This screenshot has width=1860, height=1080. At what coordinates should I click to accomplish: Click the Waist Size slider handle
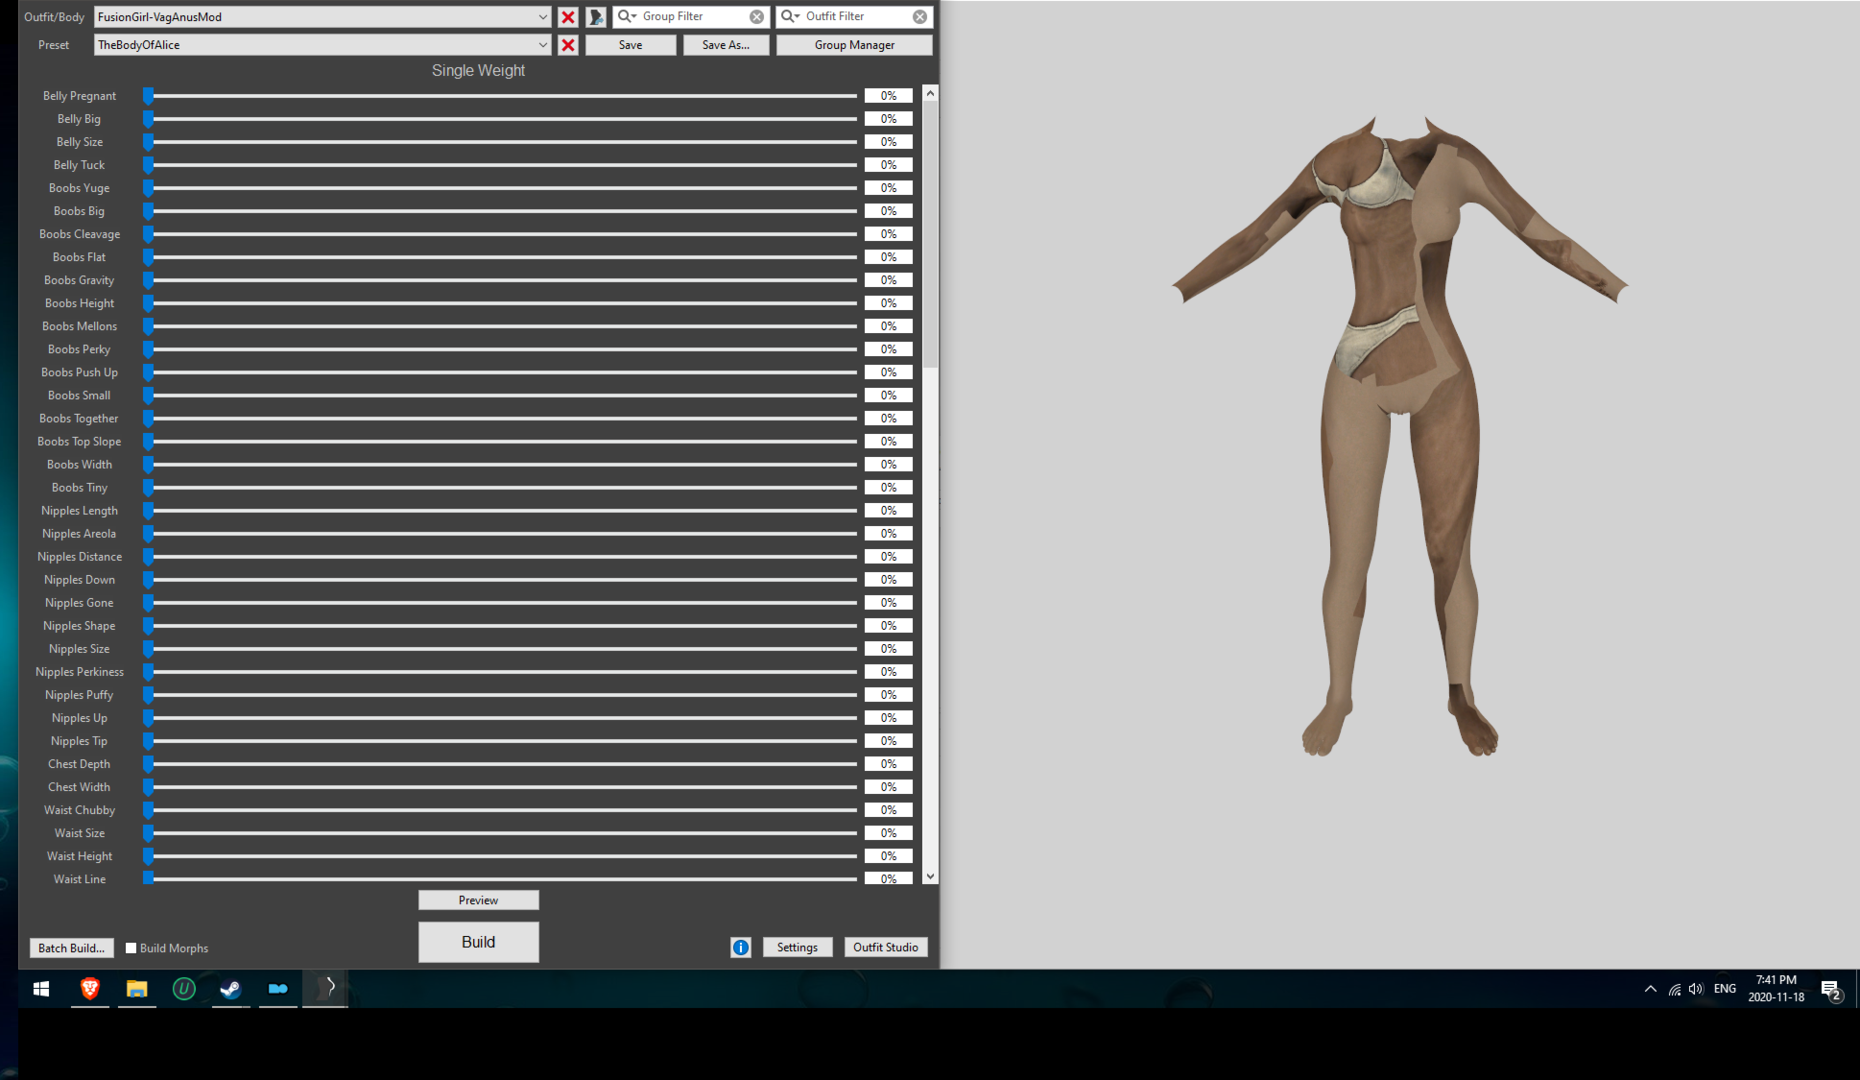click(148, 833)
